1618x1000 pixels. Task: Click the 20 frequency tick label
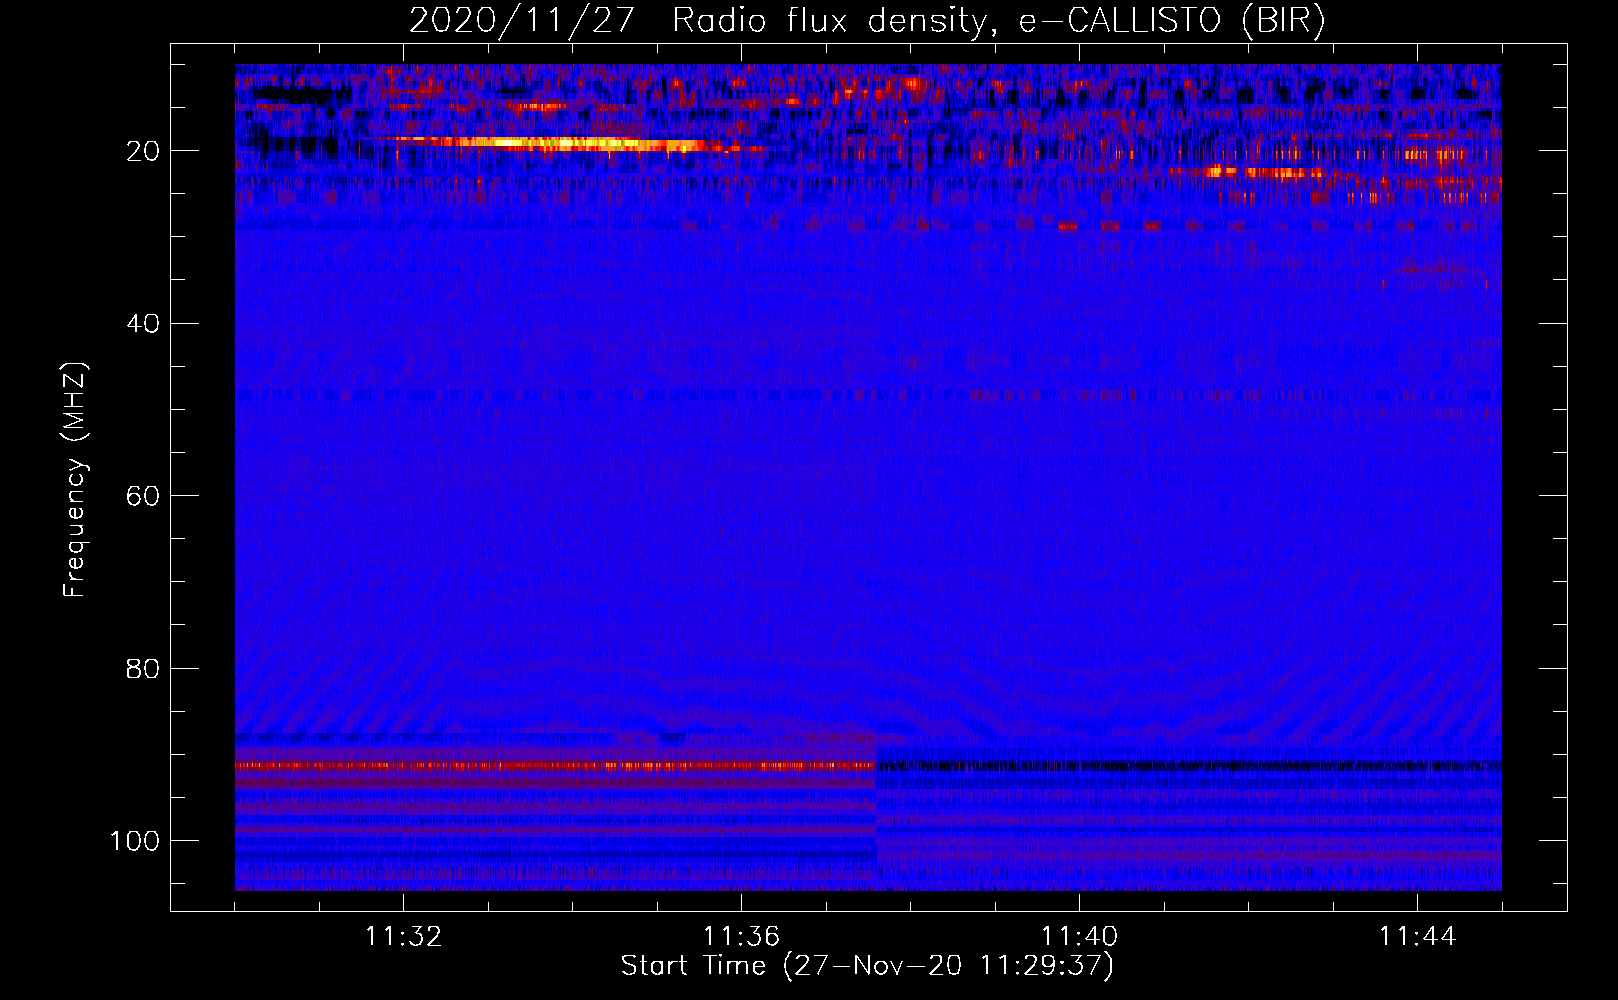(x=143, y=151)
